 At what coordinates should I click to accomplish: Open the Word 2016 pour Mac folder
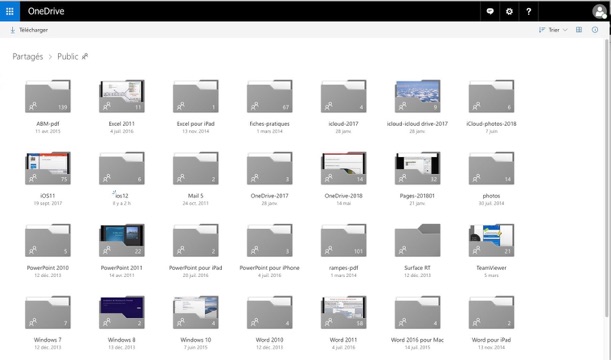(417, 312)
